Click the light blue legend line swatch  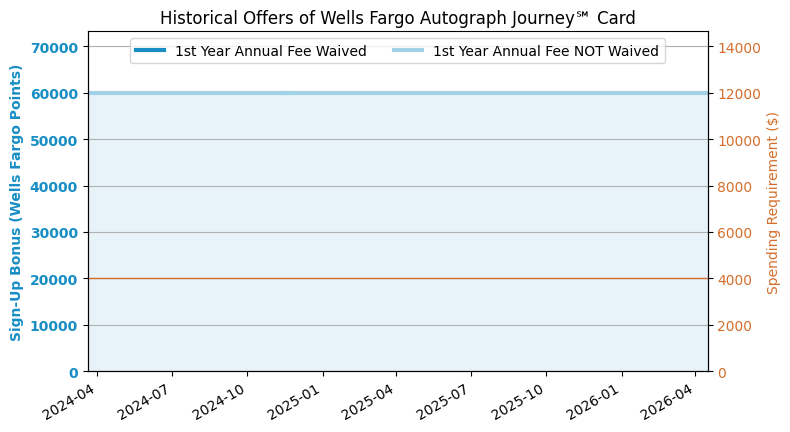tap(408, 51)
